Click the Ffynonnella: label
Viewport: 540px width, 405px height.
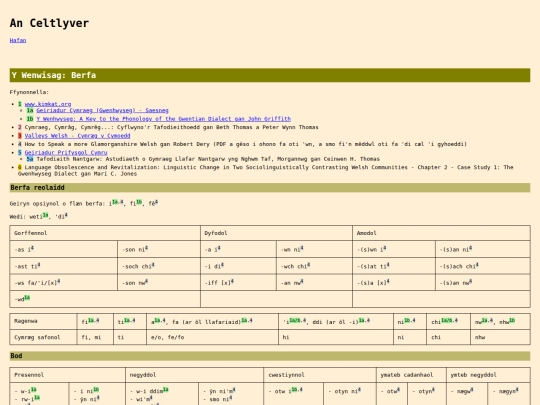coord(29,92)
